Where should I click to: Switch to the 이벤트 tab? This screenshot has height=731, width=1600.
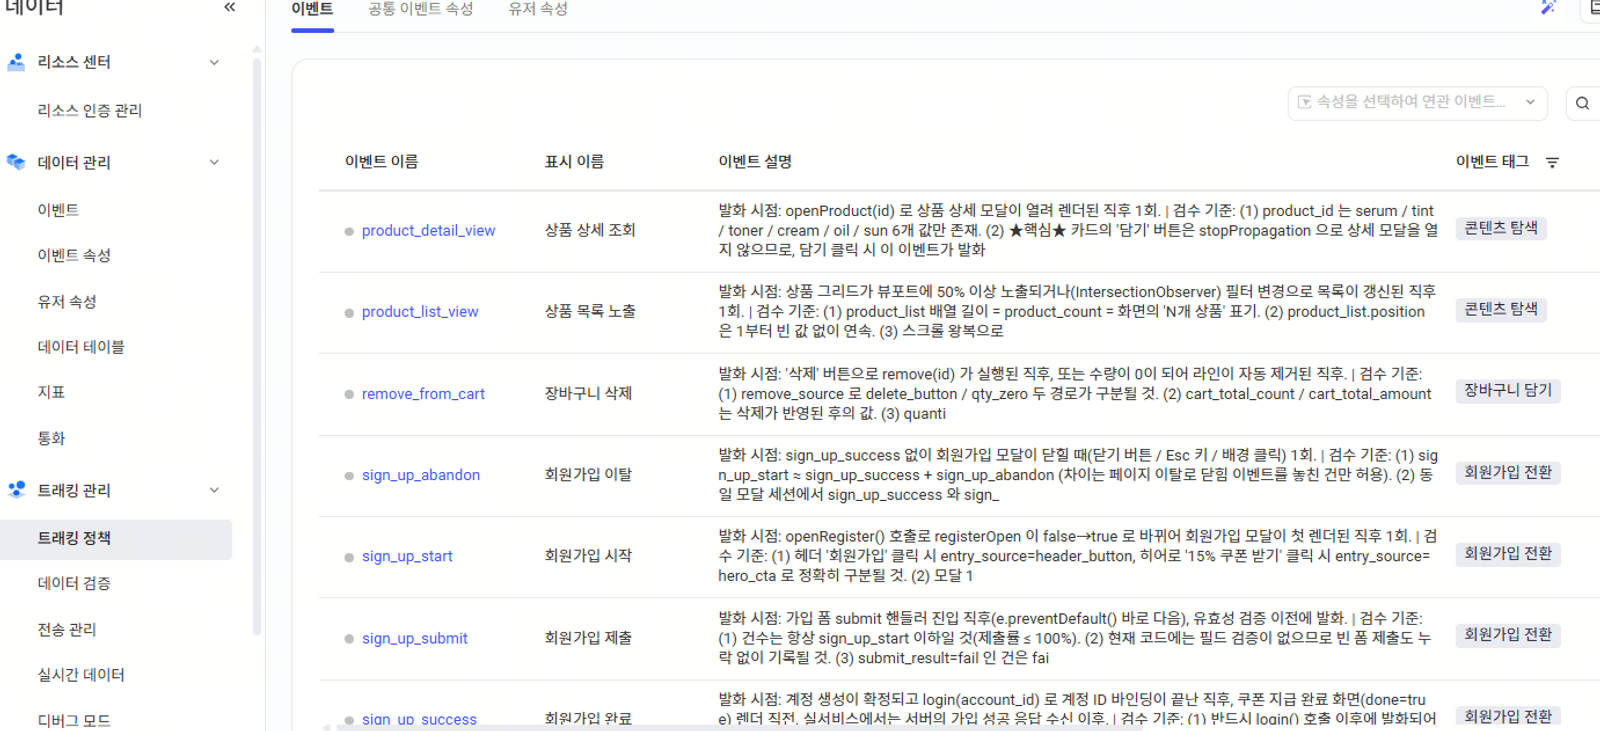(312, 9)
